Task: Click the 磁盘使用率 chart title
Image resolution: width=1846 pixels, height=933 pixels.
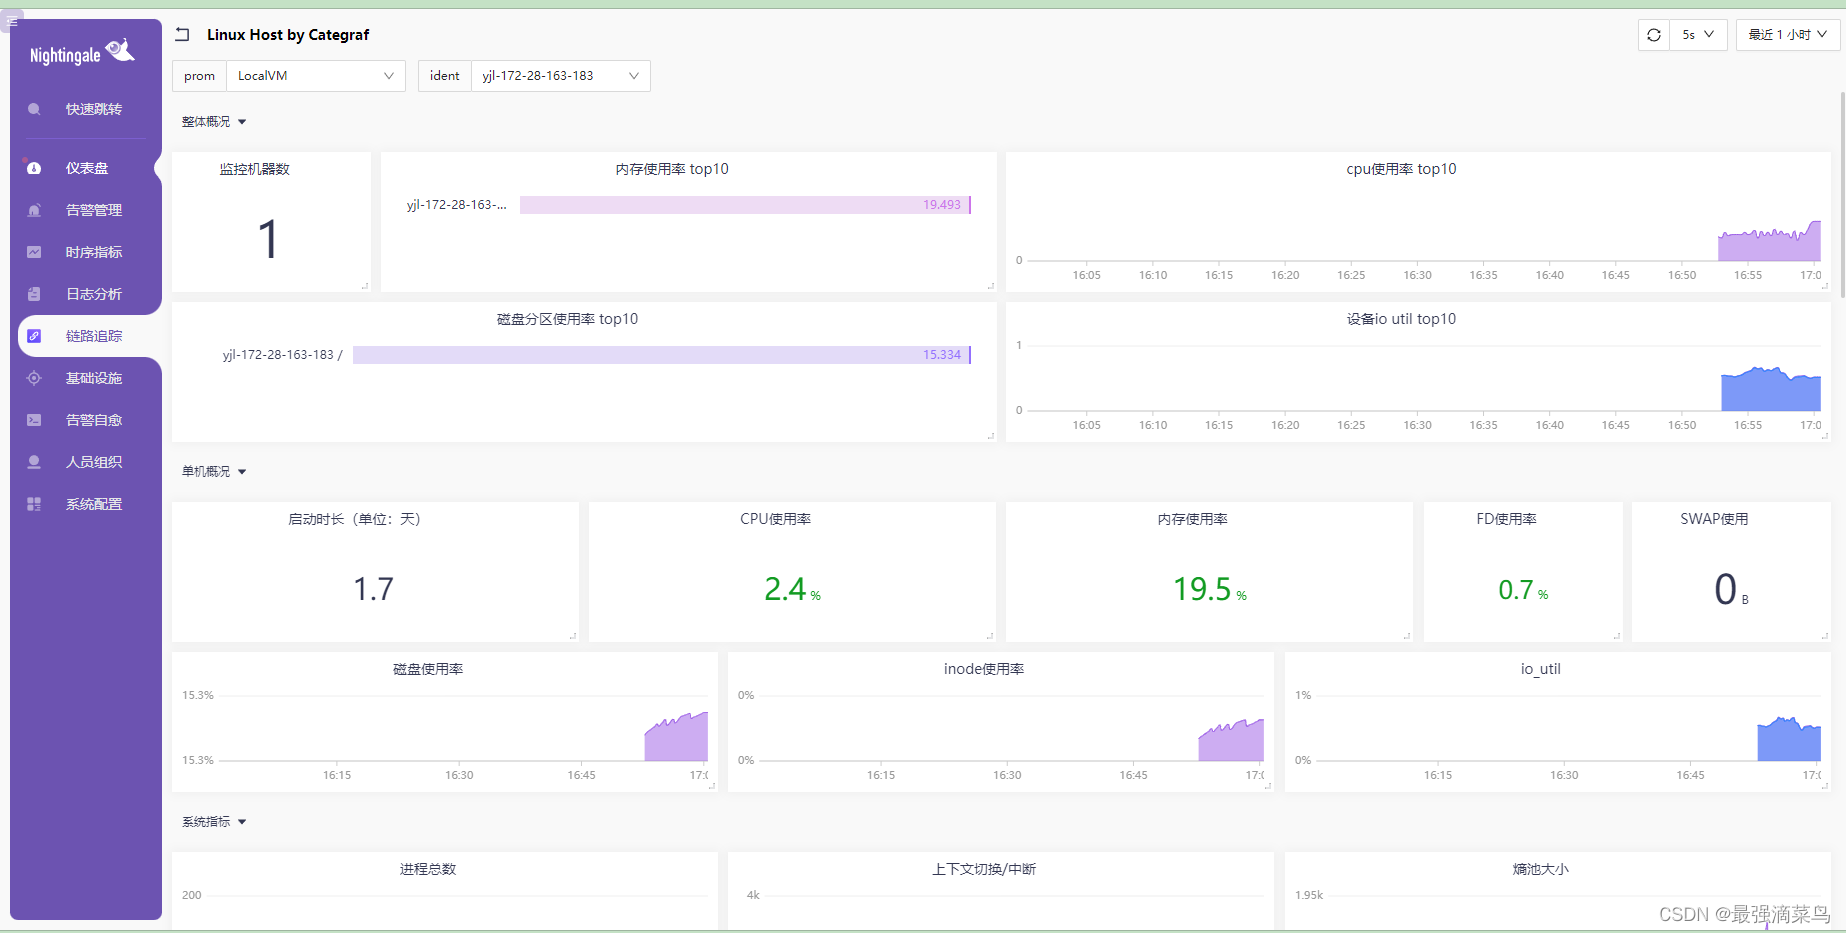Action: click(x=428, y=669)
